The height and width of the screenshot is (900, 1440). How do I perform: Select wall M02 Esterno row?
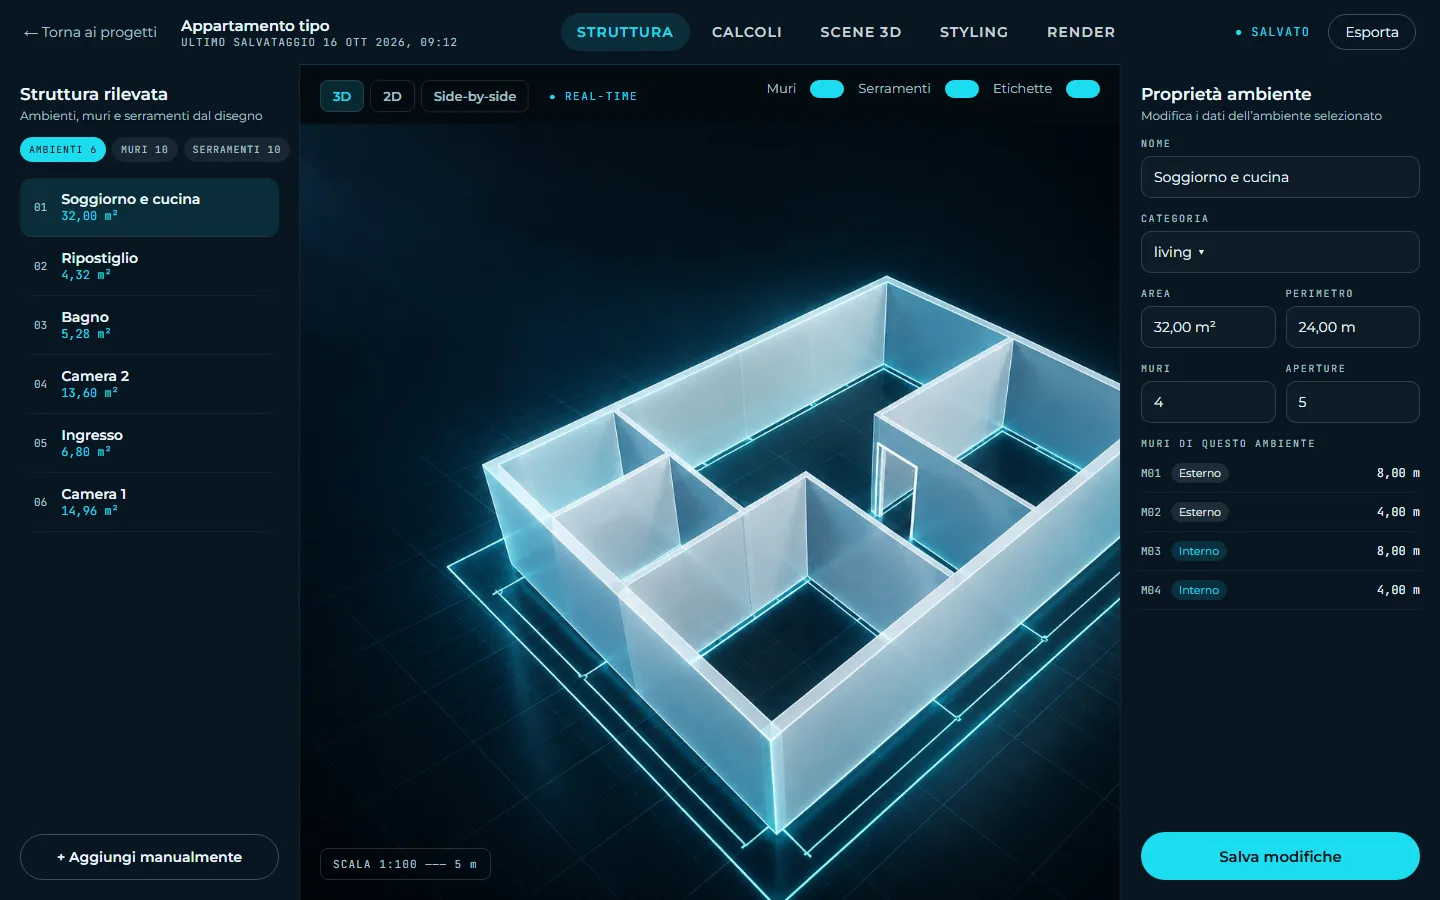(x=1280, y=512)
